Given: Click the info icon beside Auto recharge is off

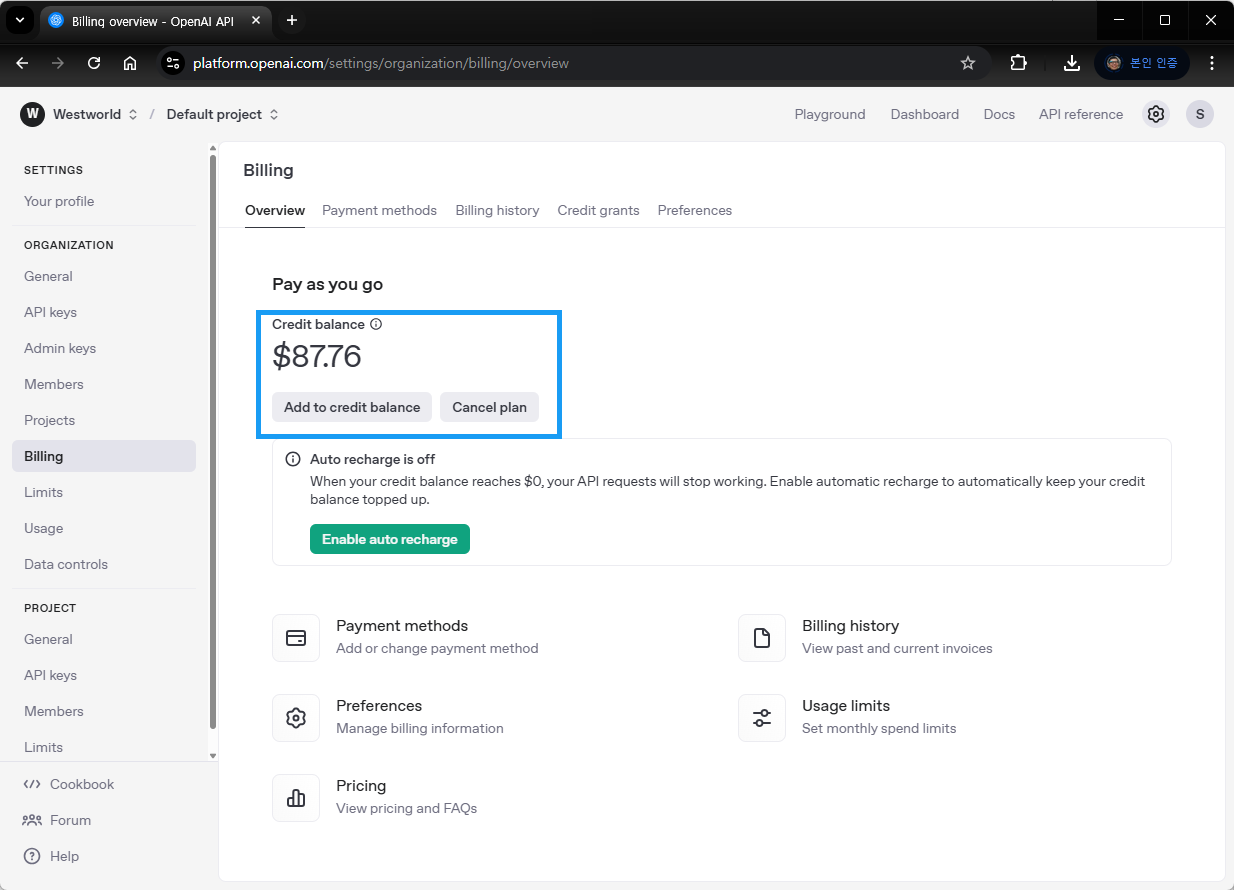Looking at the screenshot, I should 293,459.
